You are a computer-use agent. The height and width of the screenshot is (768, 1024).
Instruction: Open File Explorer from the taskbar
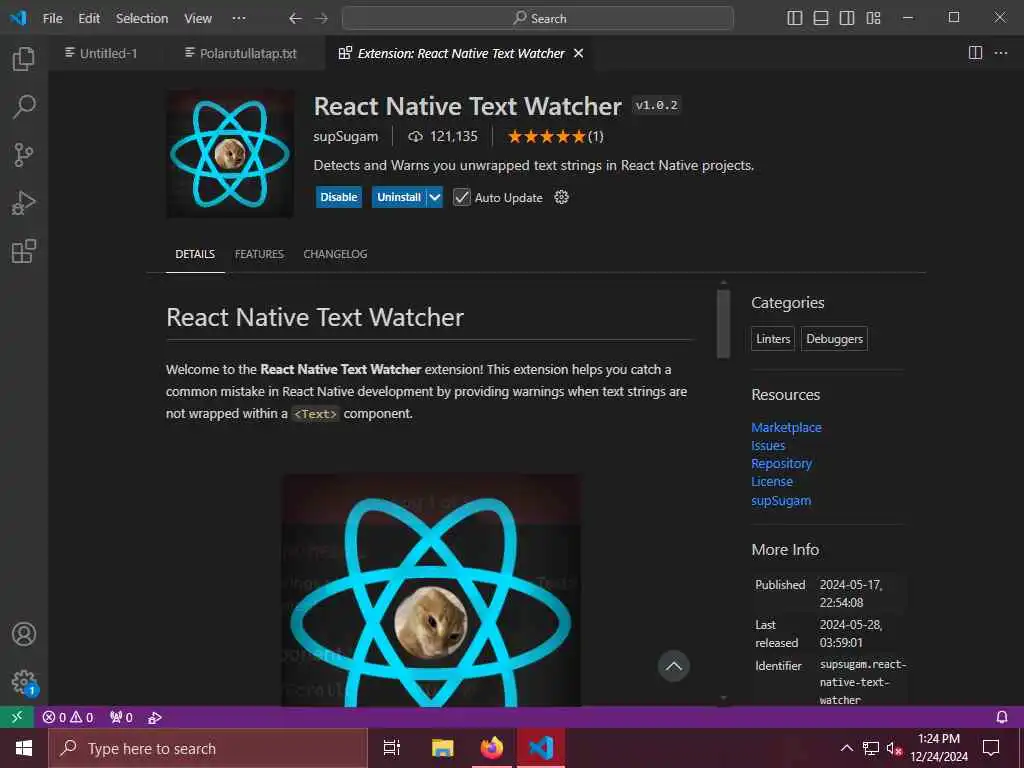click(x=443, y=748)
